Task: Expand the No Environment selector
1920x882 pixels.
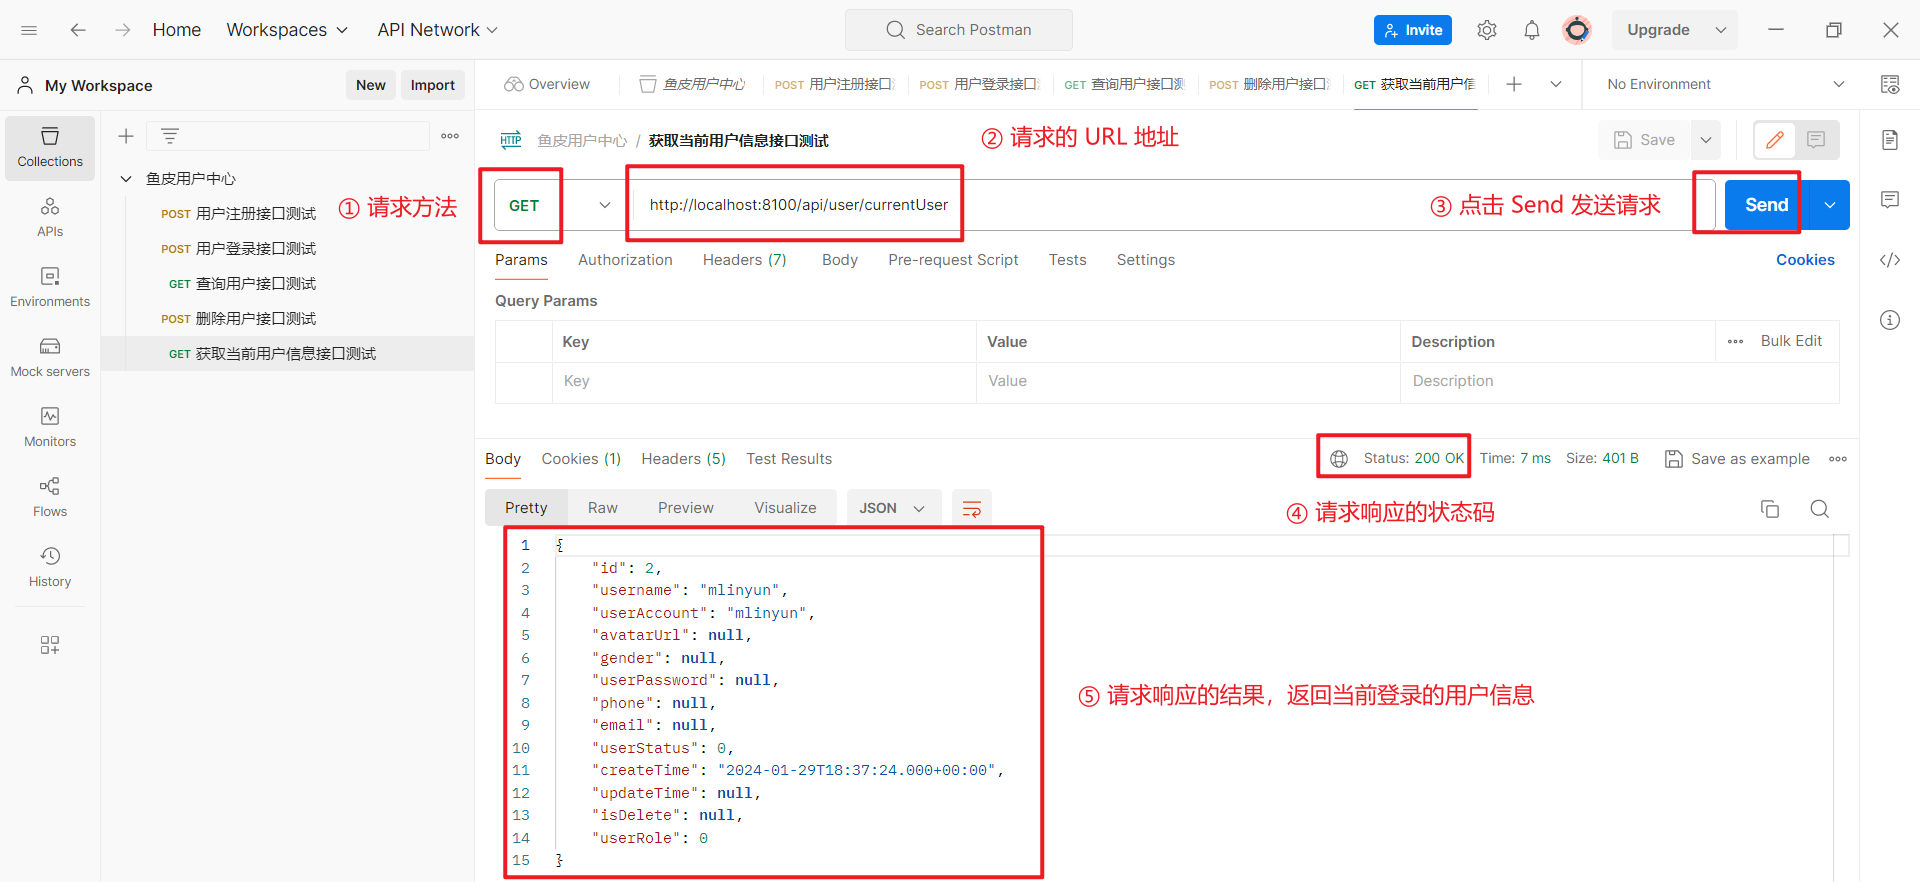Action: [x=1724, y=84]
